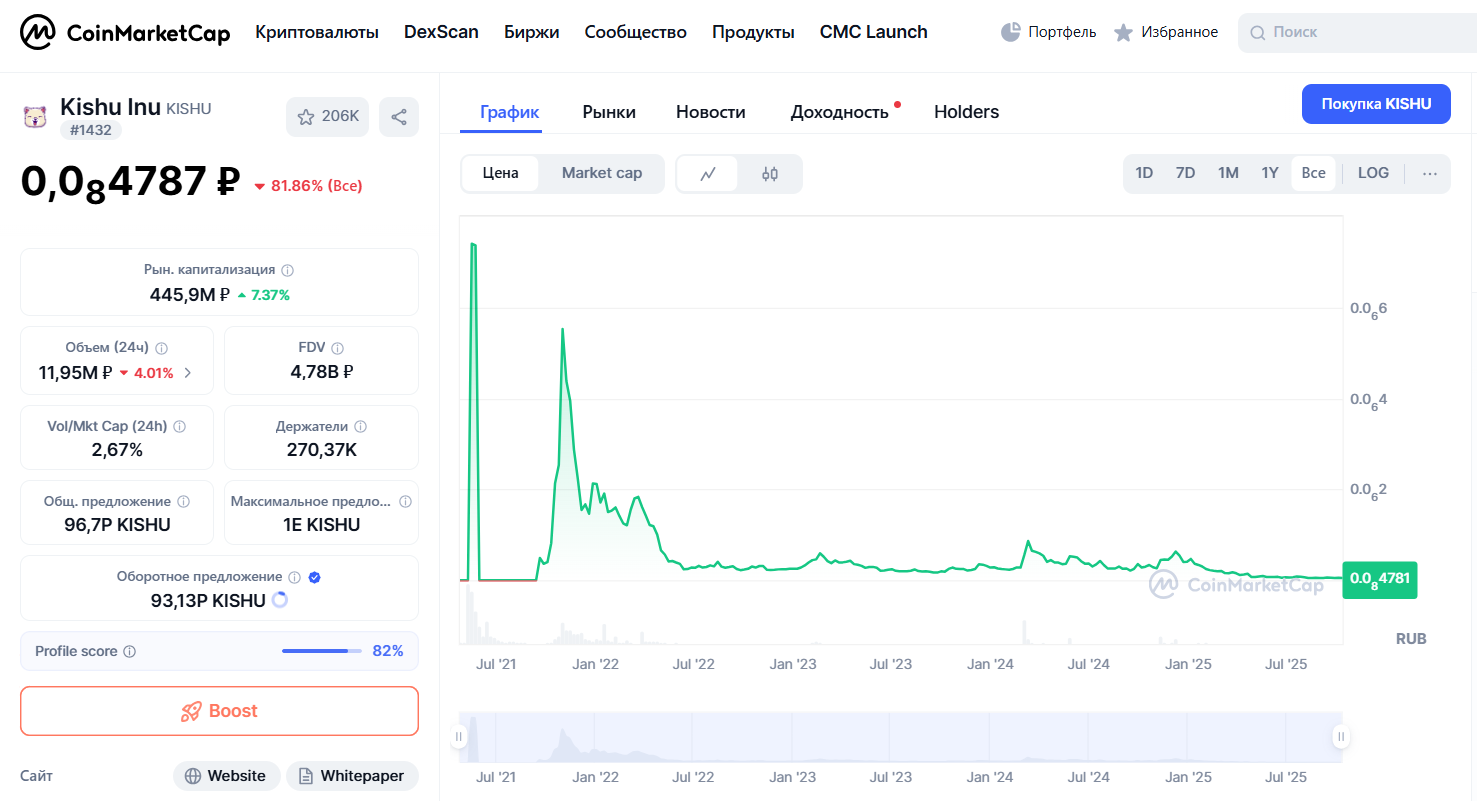Click the Портфель pie chart icon
Image resolution: width=1477 pixels, height=801 pixels.
tap(1011, 32)
